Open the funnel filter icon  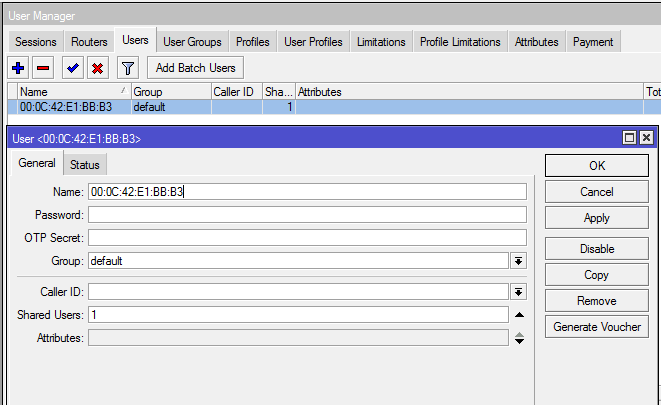tap(127, 68)
